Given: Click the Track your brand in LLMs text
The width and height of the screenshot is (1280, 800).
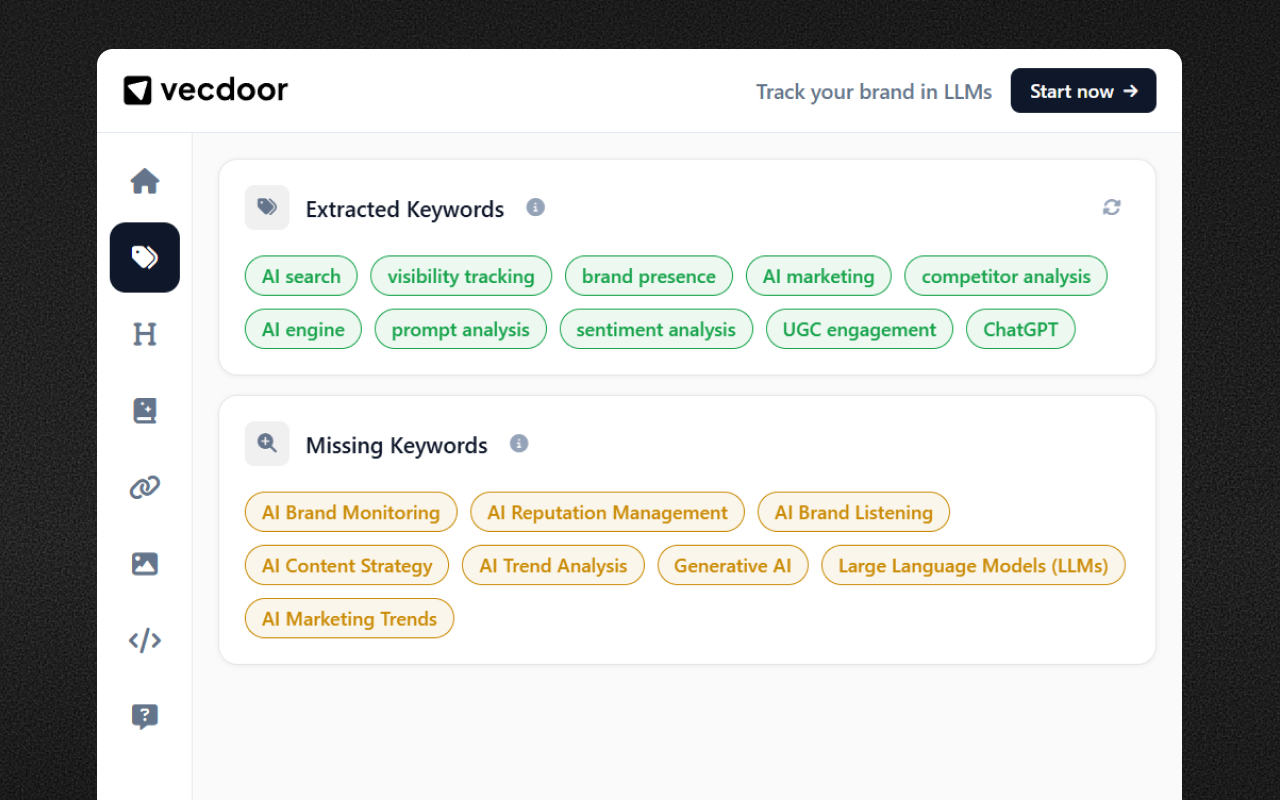Looking at the screenshot, I should click(x=873, y=91).
